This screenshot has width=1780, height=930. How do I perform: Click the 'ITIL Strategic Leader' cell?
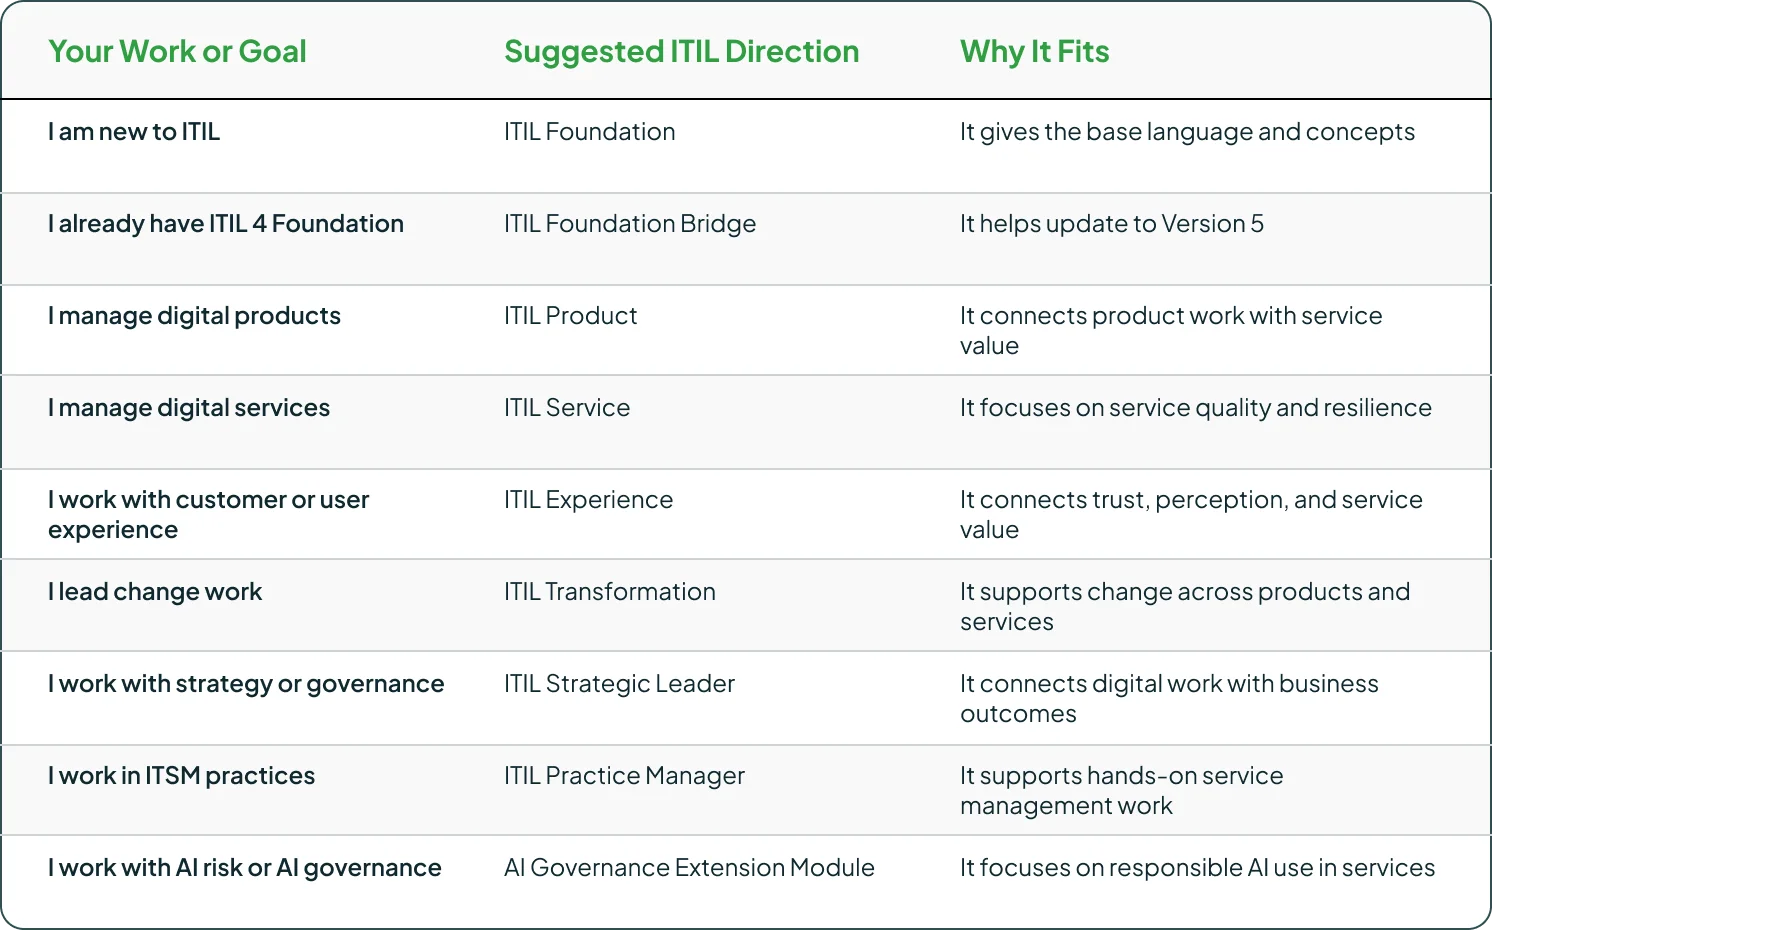[x=619, y=683]
